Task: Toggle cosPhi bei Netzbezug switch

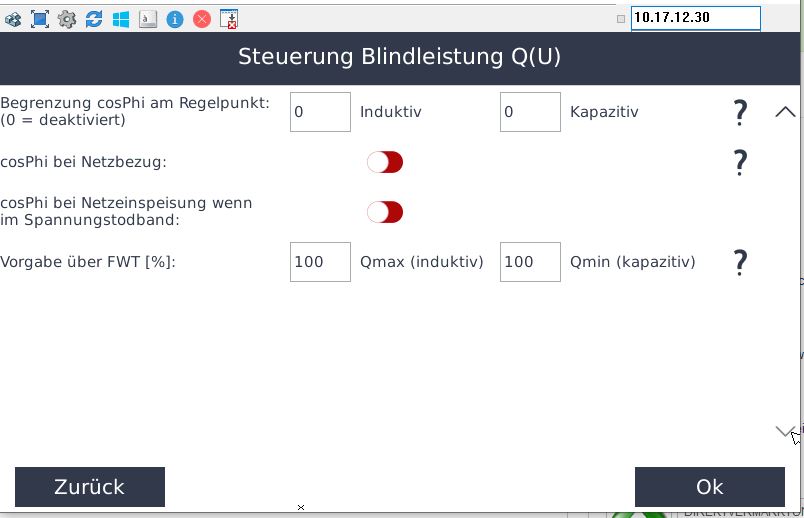Action: coord(385,162)
